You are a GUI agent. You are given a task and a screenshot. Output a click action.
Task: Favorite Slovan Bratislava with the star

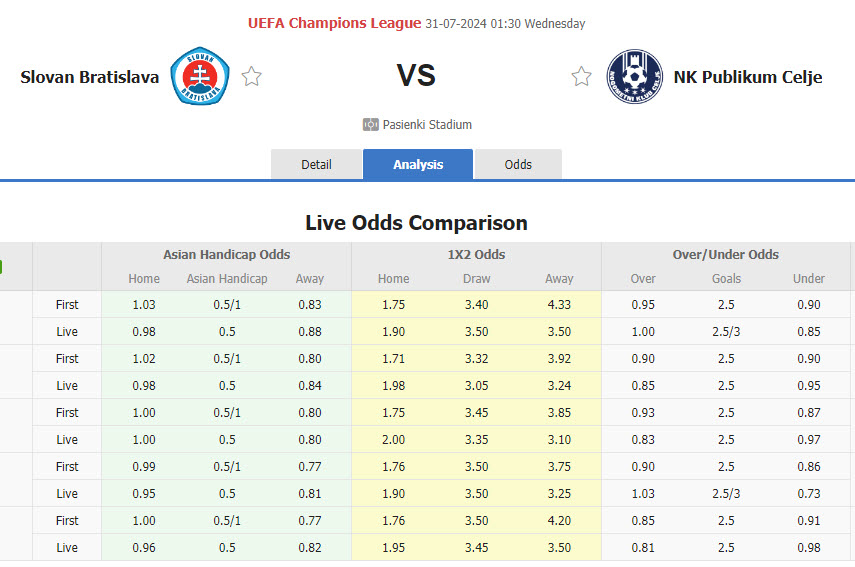252,77
